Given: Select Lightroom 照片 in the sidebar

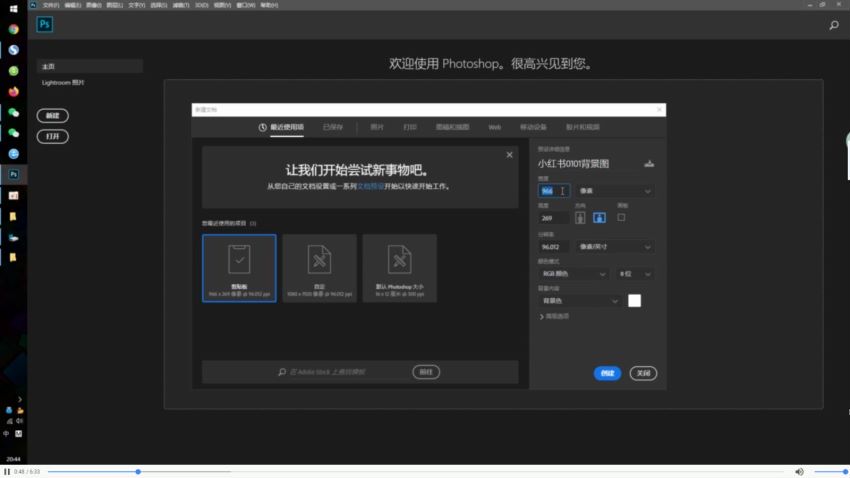Looking at the screenshot, I should point(63,82).
